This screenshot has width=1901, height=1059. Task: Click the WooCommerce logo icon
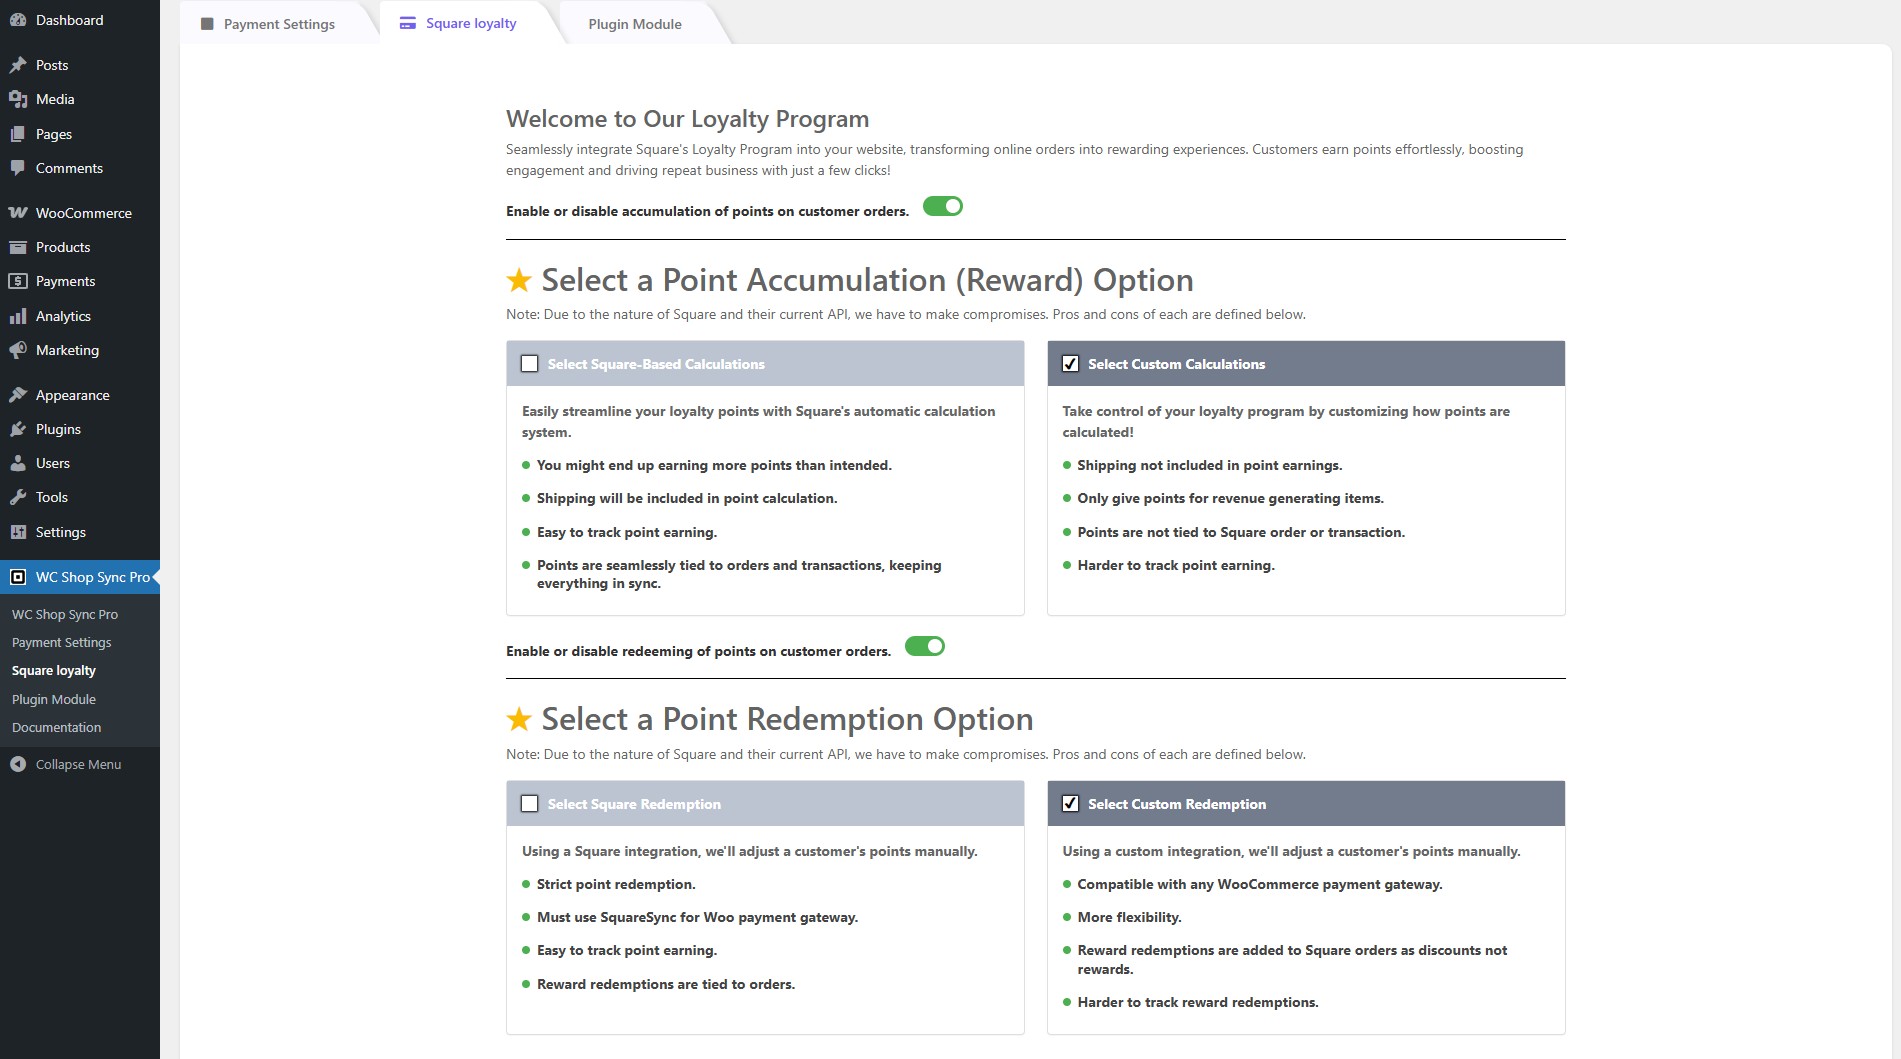point(18,213)
